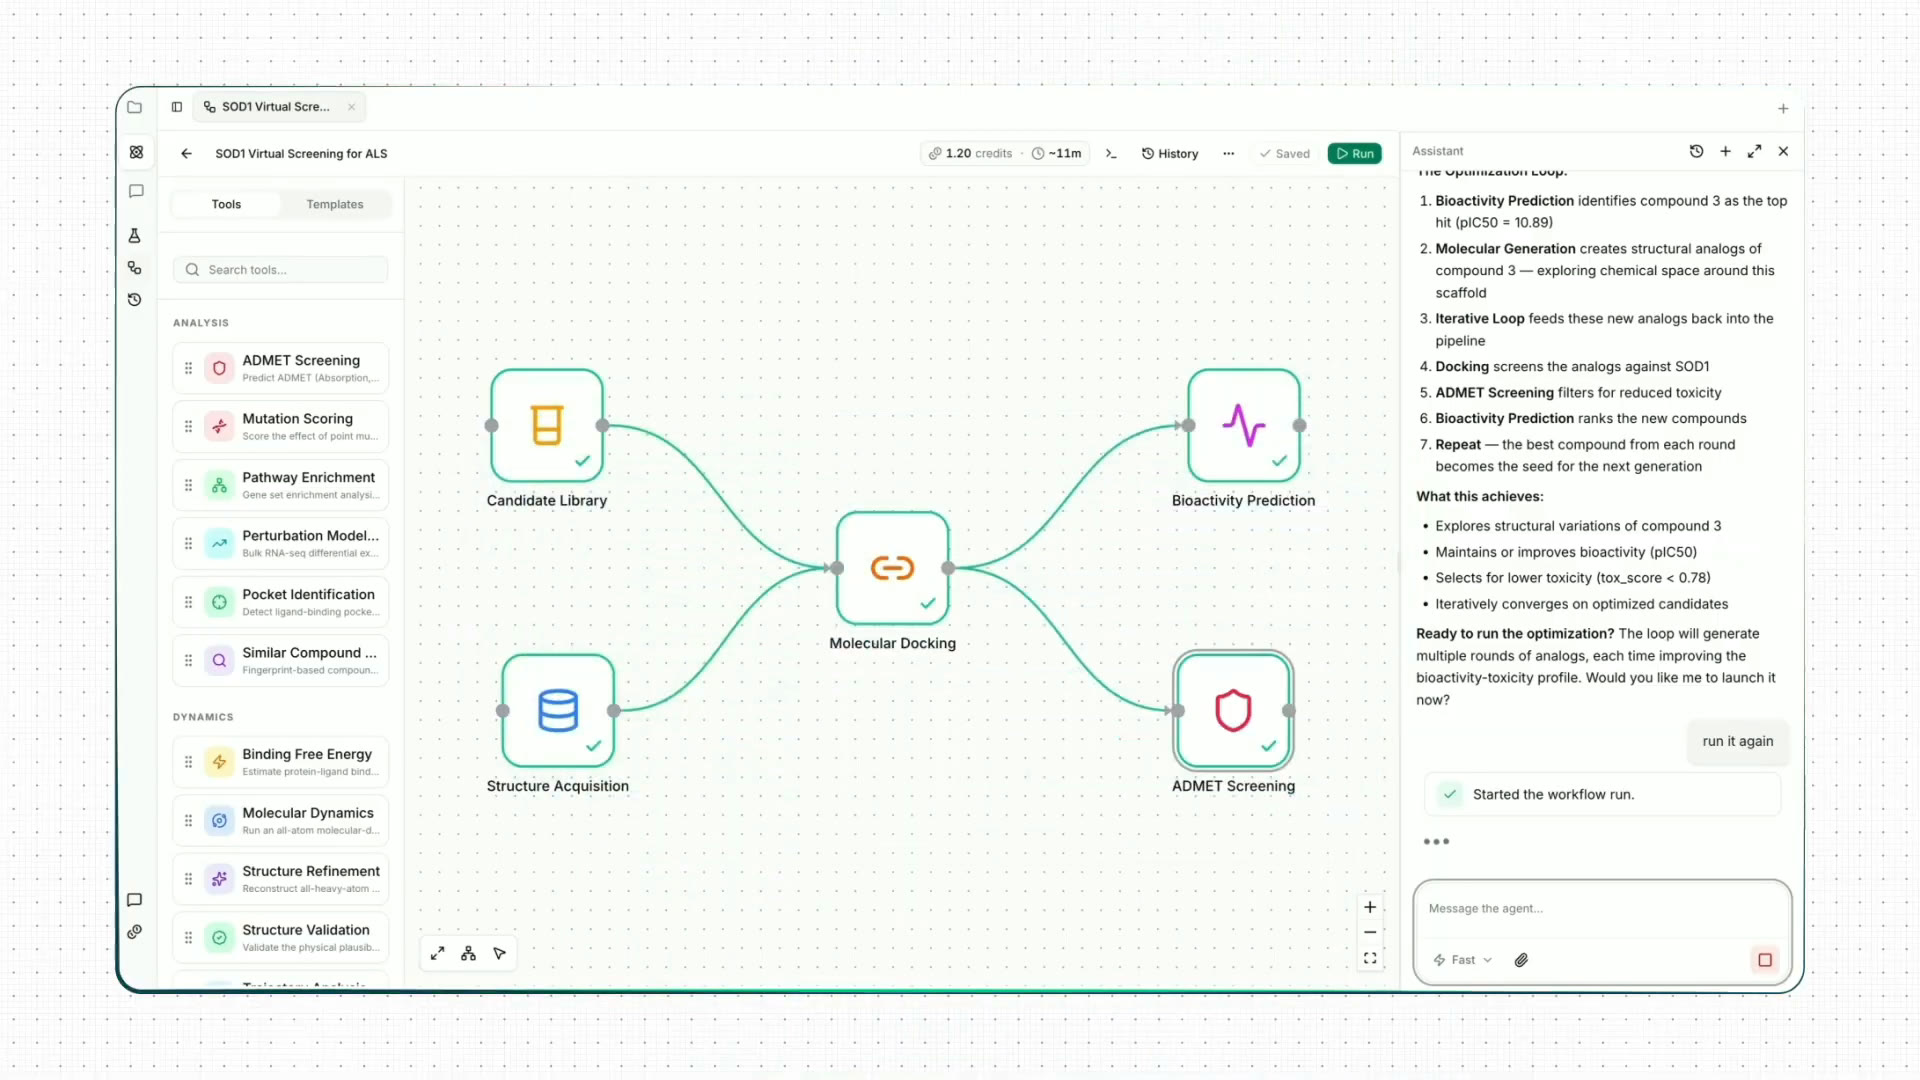Attach a file with the paperclip

coord(1521,960)
